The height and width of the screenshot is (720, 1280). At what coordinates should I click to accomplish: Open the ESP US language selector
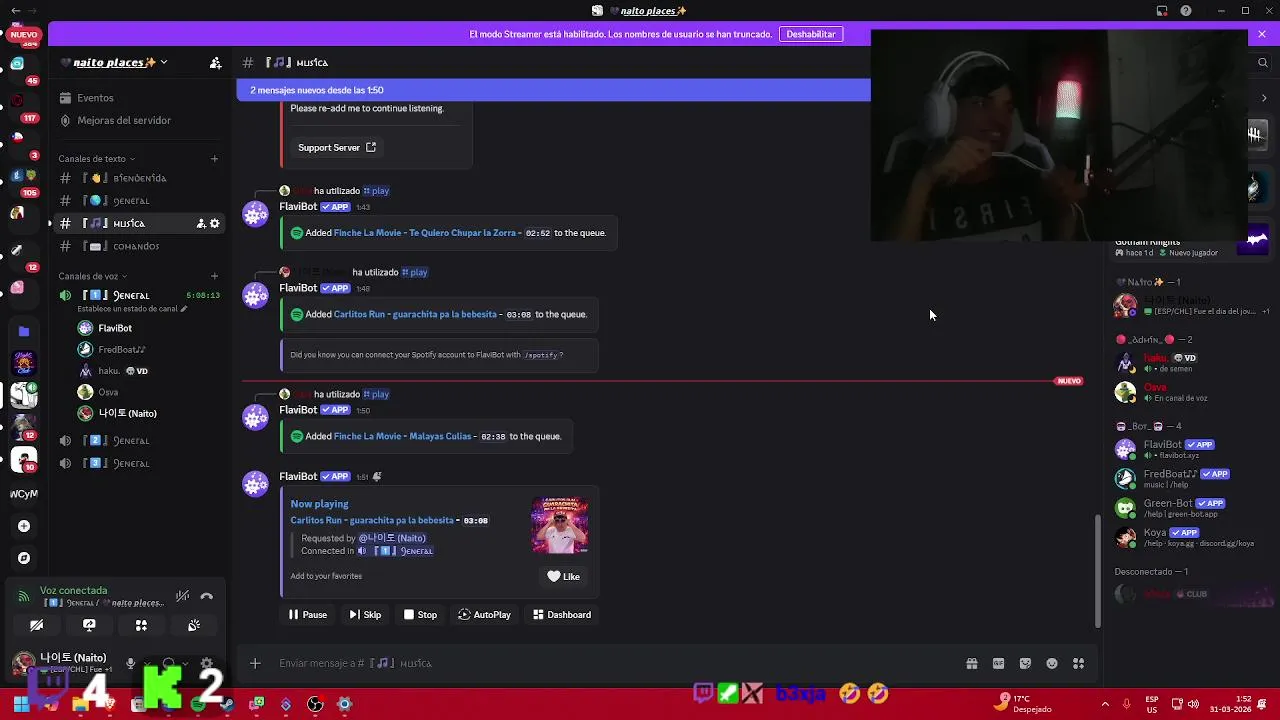1152,704
